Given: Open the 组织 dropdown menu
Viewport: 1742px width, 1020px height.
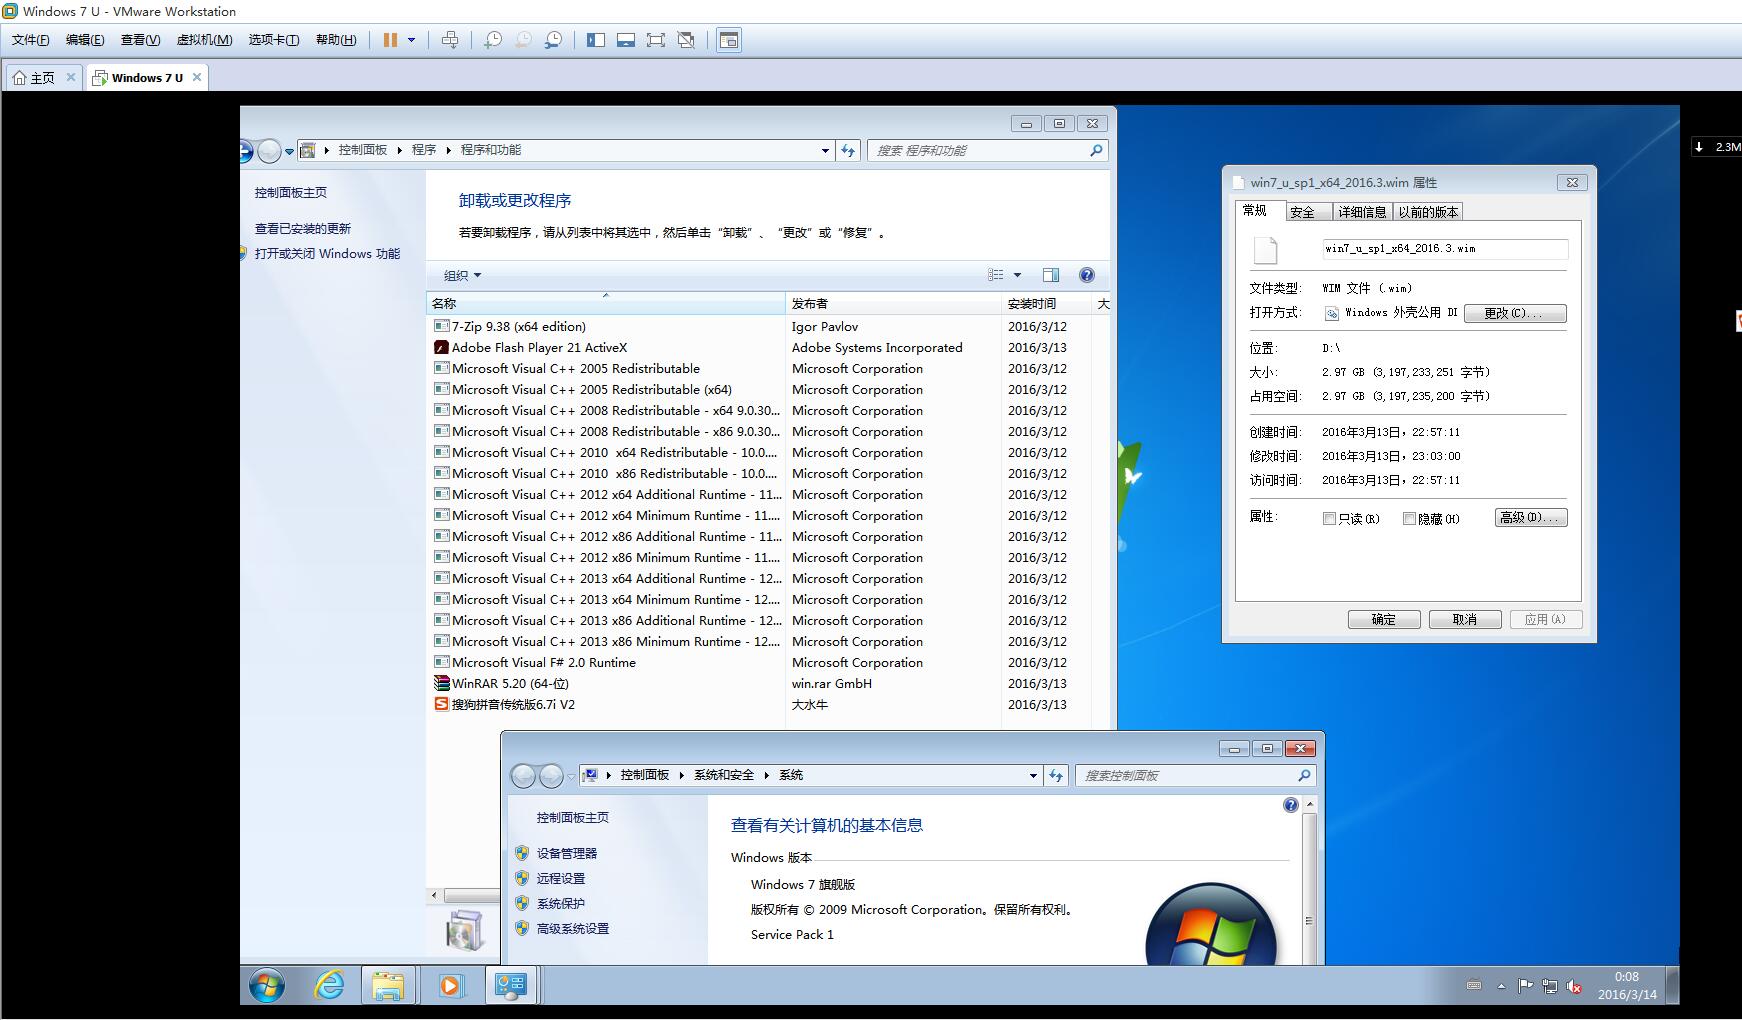Looking at the screenshot, I should click(462, 275).
